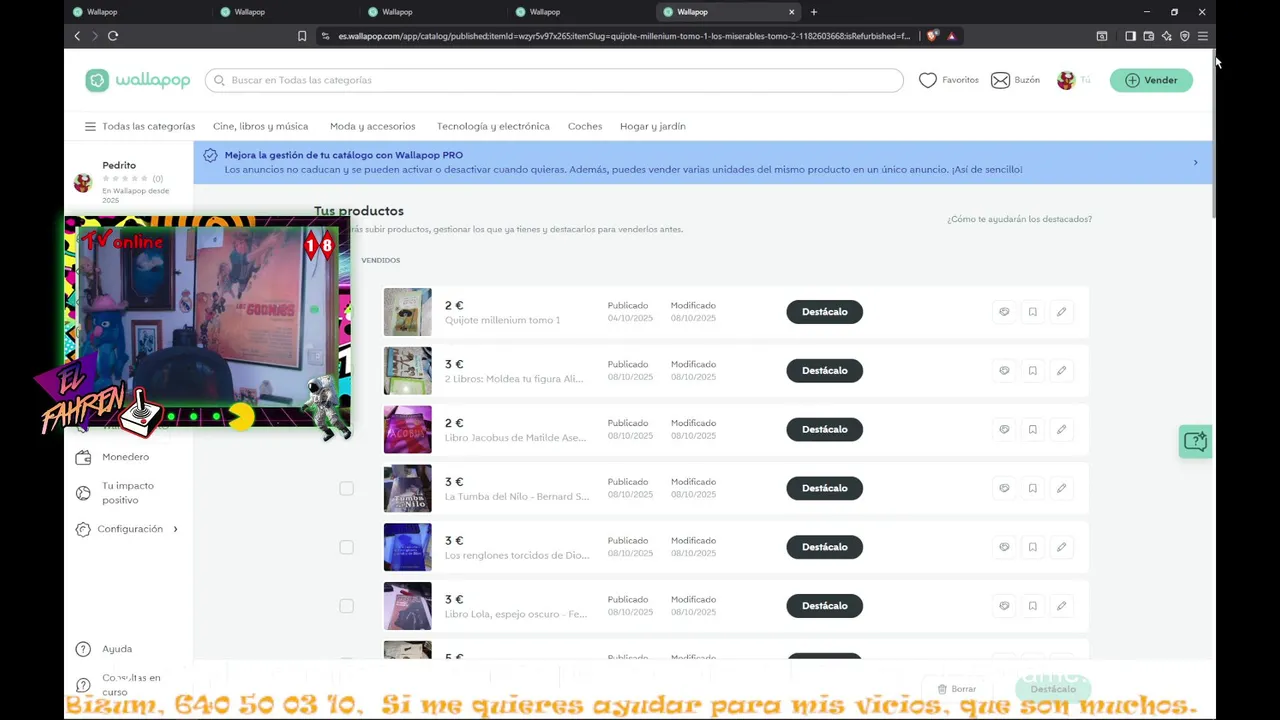
Task: Click pencil edit icon on Libro Lola row
Action: point(1061,606)
